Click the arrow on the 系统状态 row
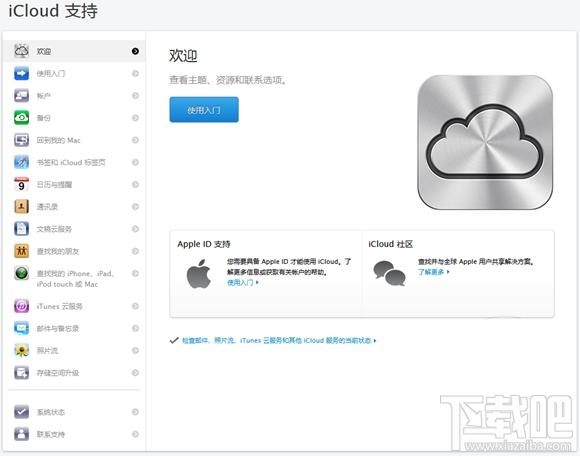Viewport: 580px width, 456px height. (x=135, y=412)
